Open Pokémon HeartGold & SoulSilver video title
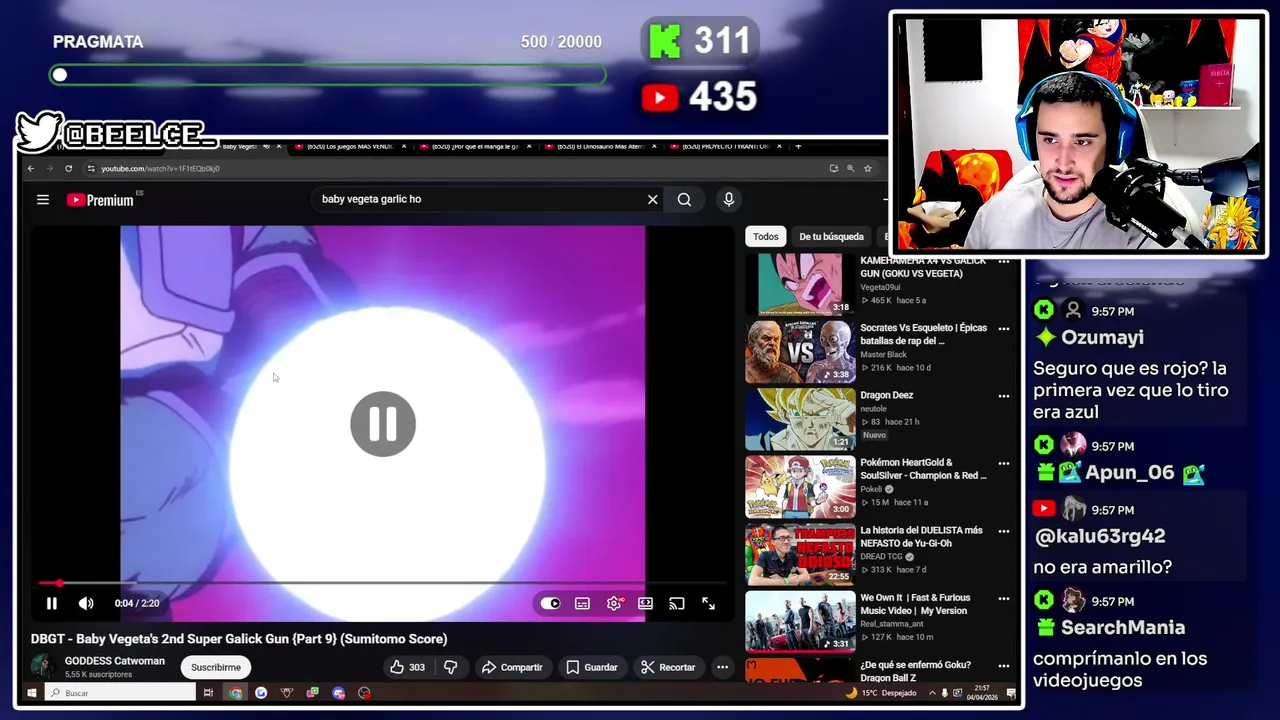The height and width of the screenshot is (720, 1280). point(923,469)
